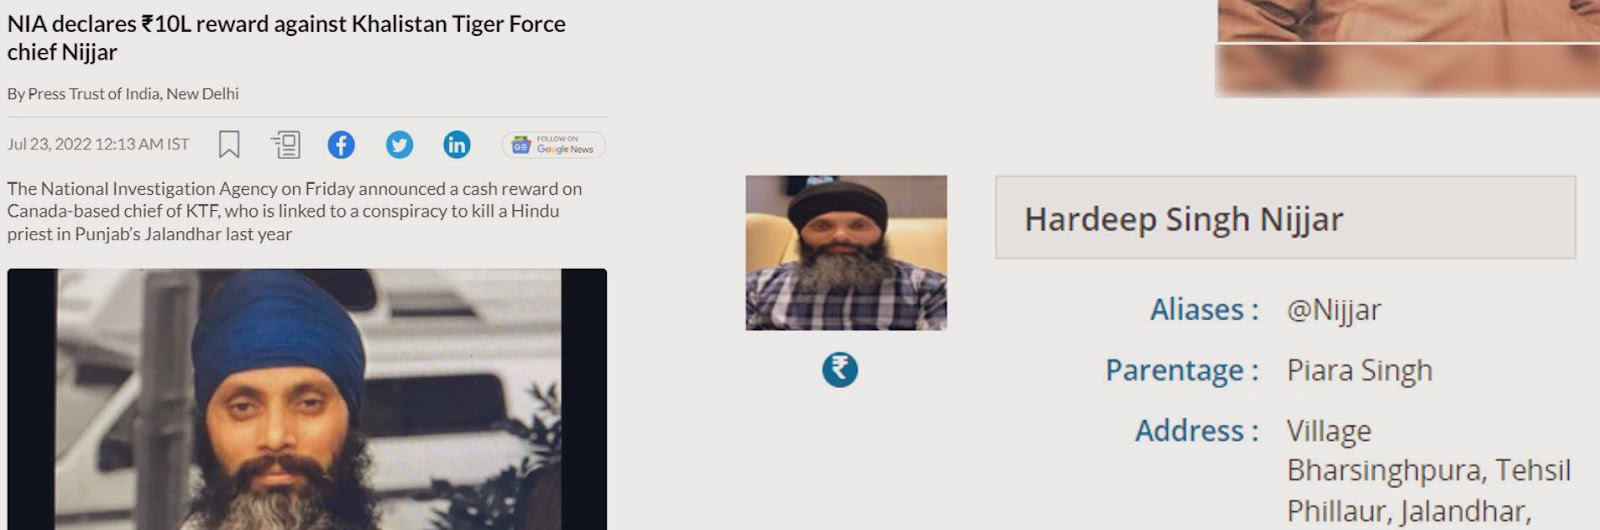The height and width of the screenshot is (530, 1600).
Task: Open the profile thumbnail beside the name box
Action: (x=846, y=253)
